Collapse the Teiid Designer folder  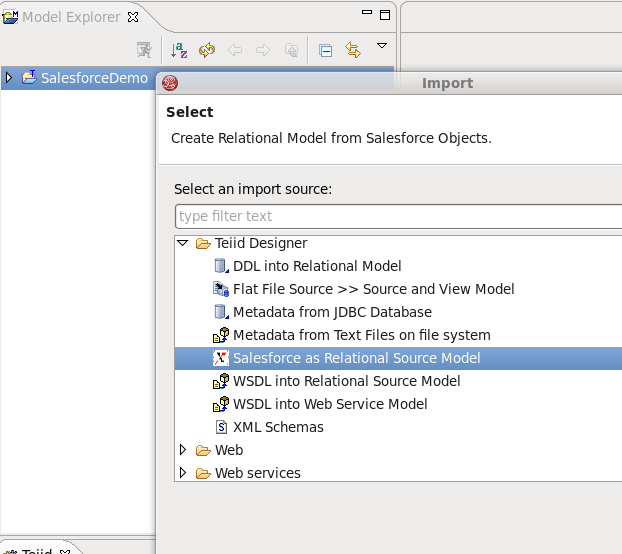click(x=183, y=243)
